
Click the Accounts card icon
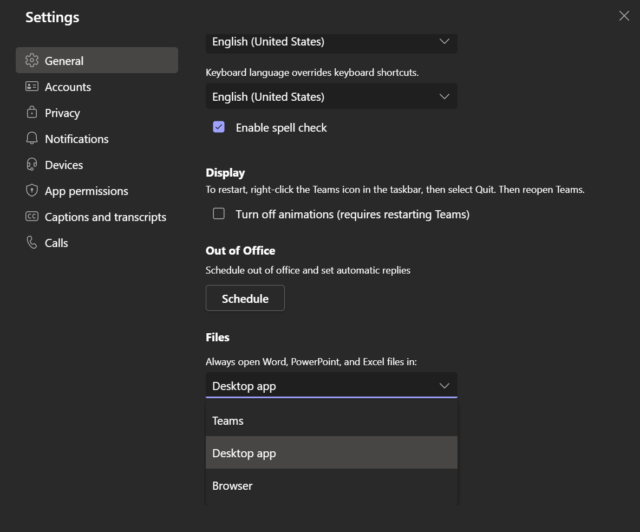pyautogui.click(x=32, y=87)
